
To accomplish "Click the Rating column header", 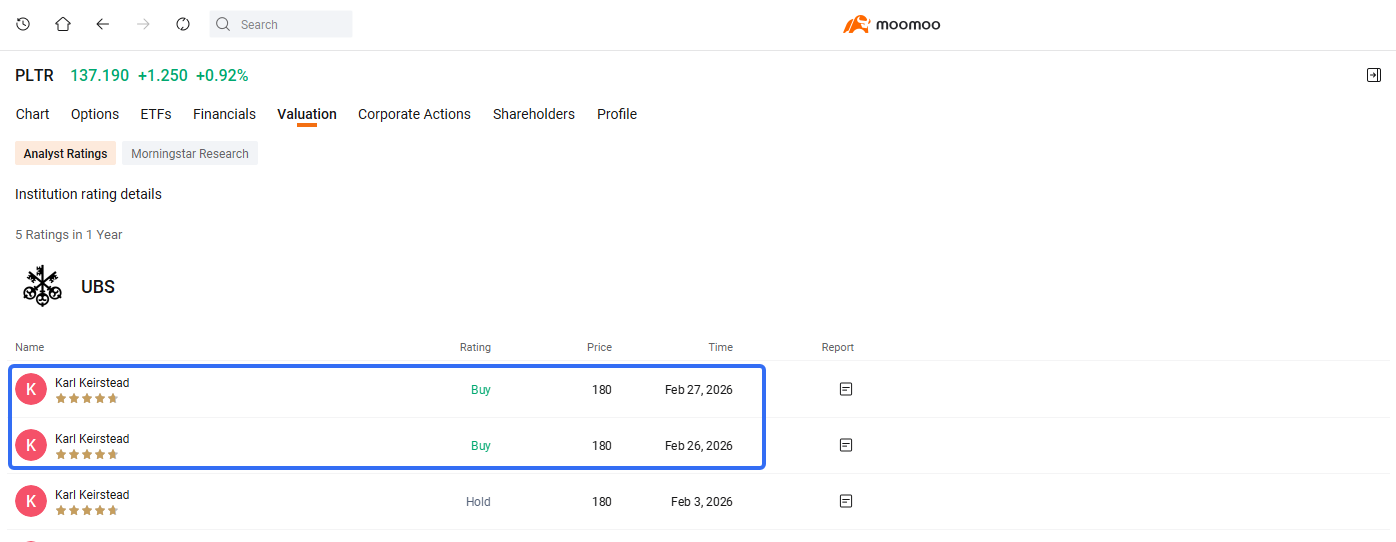I will click(475, 347).
